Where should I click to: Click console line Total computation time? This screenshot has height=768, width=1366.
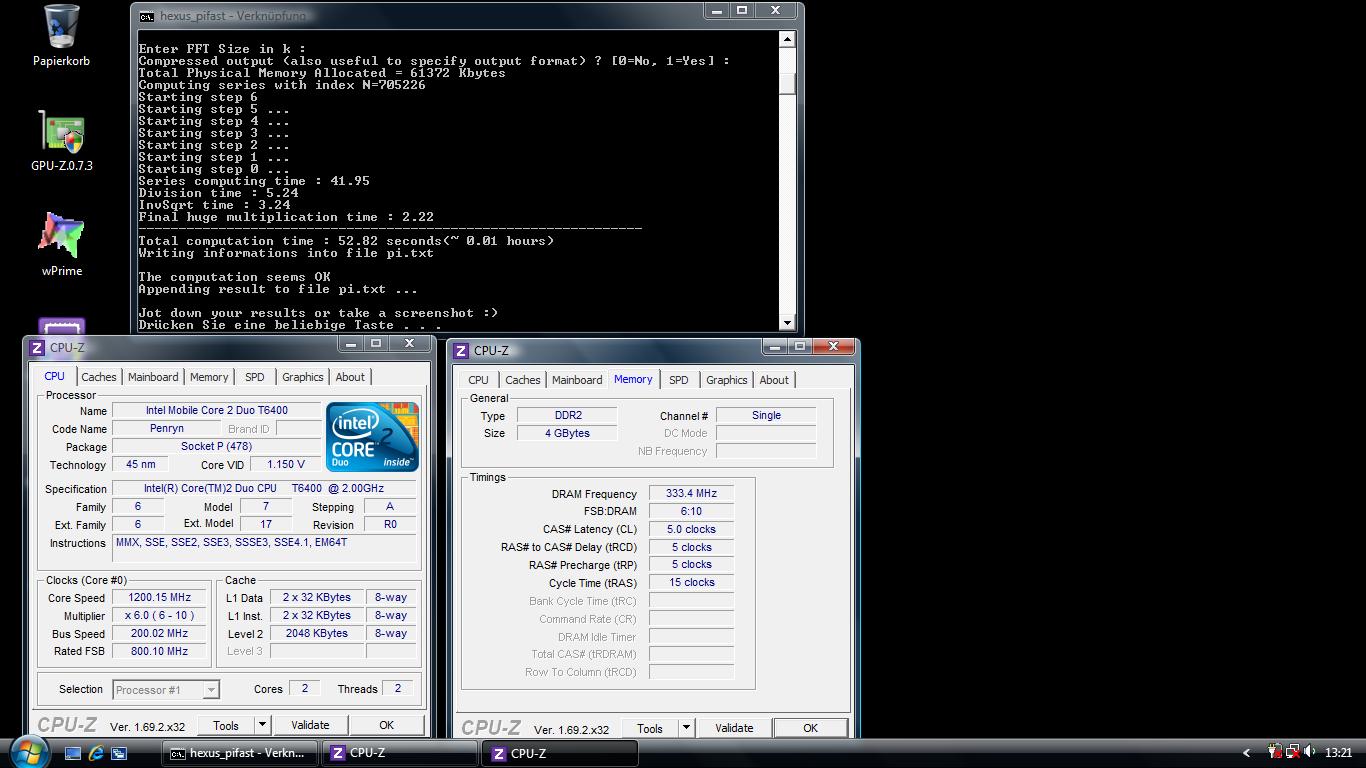(x=346, y=241)
